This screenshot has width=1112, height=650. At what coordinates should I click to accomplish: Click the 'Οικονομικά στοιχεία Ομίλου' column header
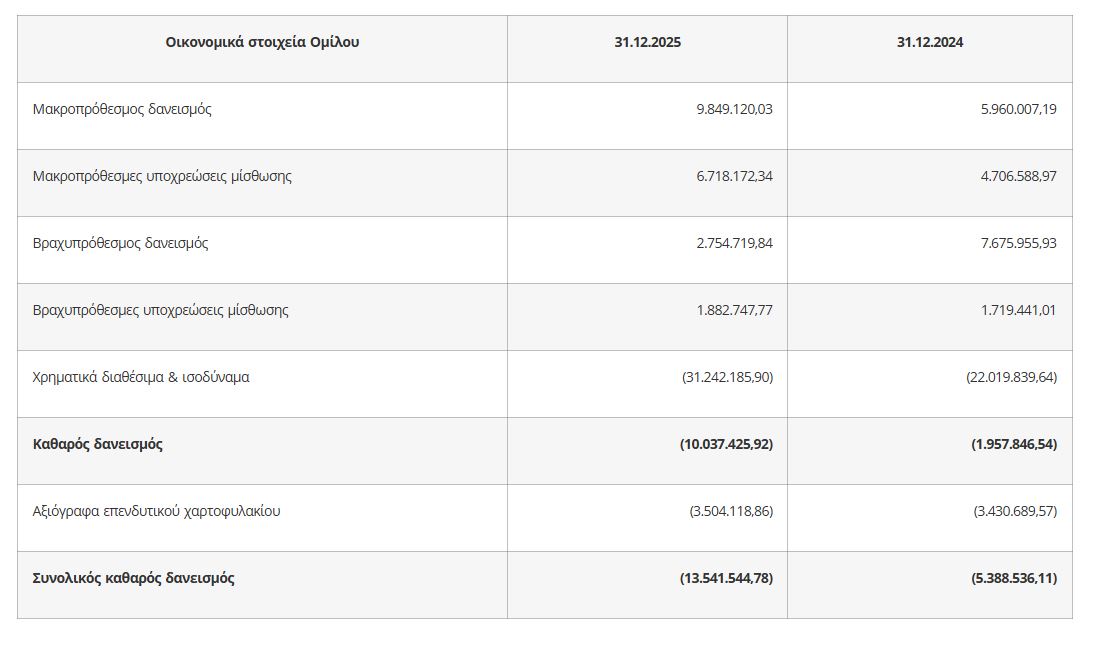click(x=262, y=43)
